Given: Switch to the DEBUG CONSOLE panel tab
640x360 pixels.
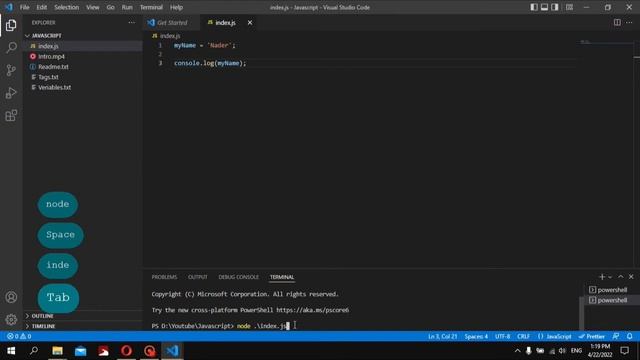Looking at the screenshot, I should [x=238, y=277].
